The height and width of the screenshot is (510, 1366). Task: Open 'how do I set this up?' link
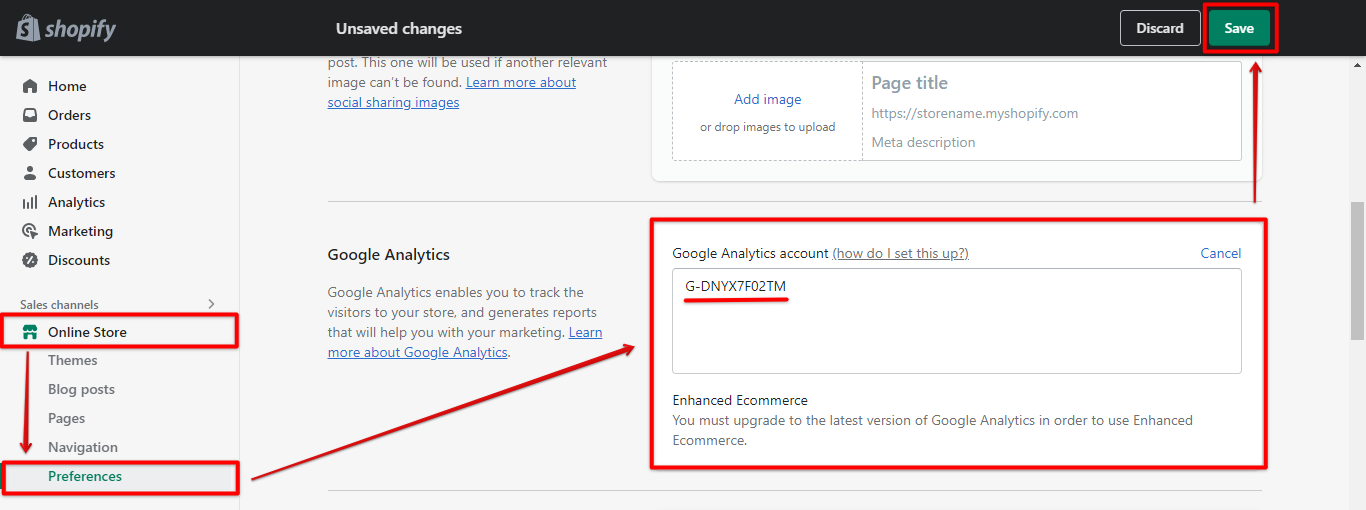(900, 253)
